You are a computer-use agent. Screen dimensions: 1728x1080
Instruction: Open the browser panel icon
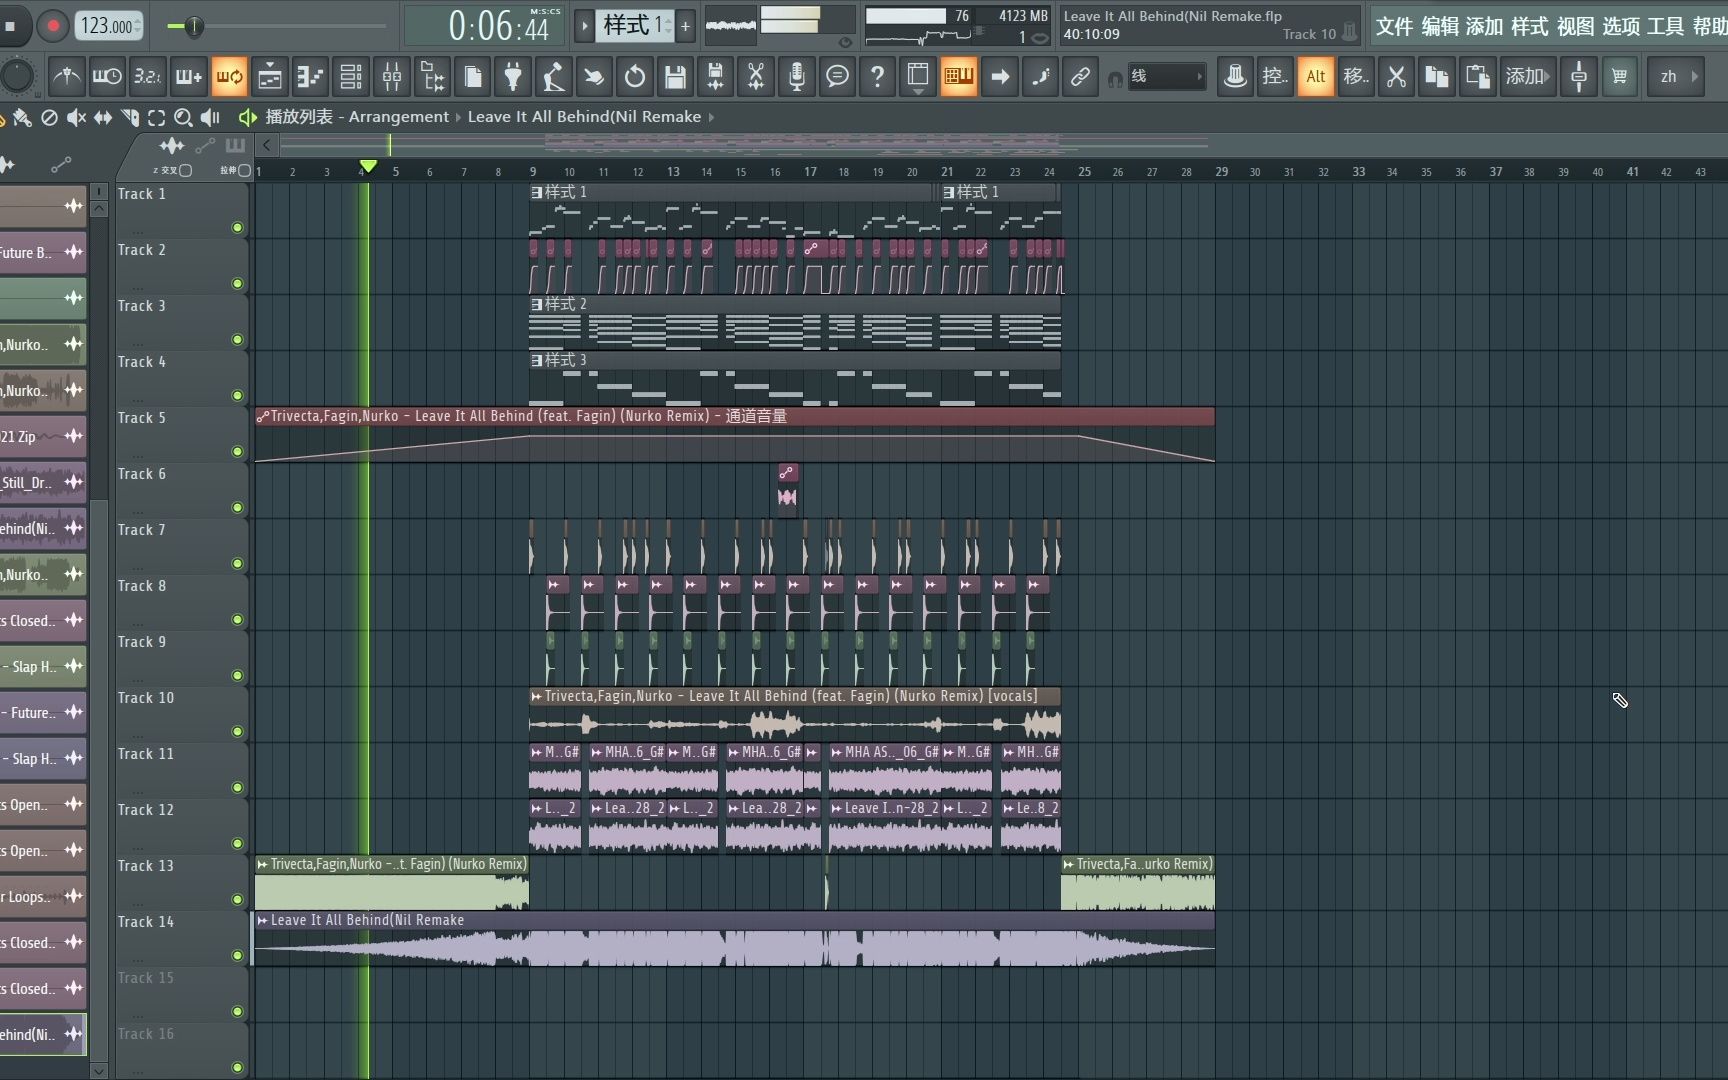coord(432,76)
